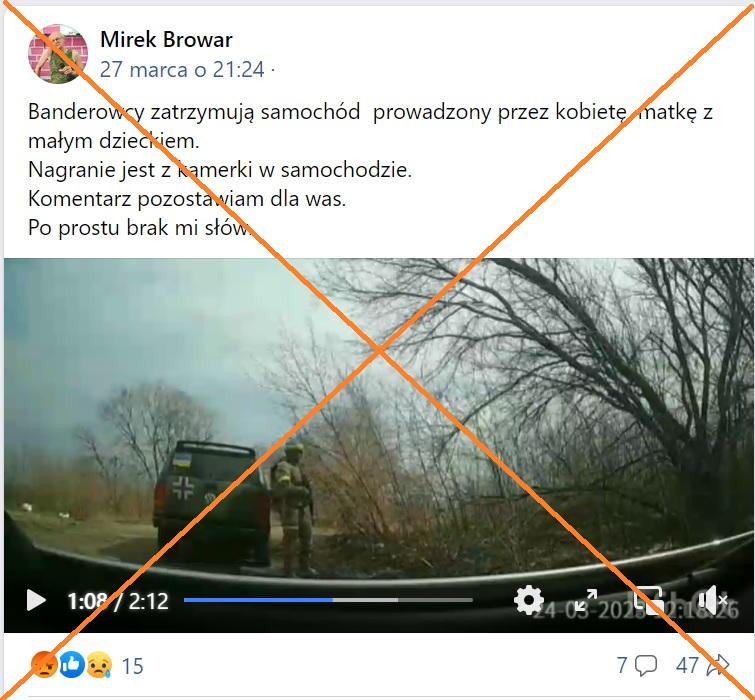Unmute the video speaker icon
This screenshot has width=755, height=700.
point(712,600)
